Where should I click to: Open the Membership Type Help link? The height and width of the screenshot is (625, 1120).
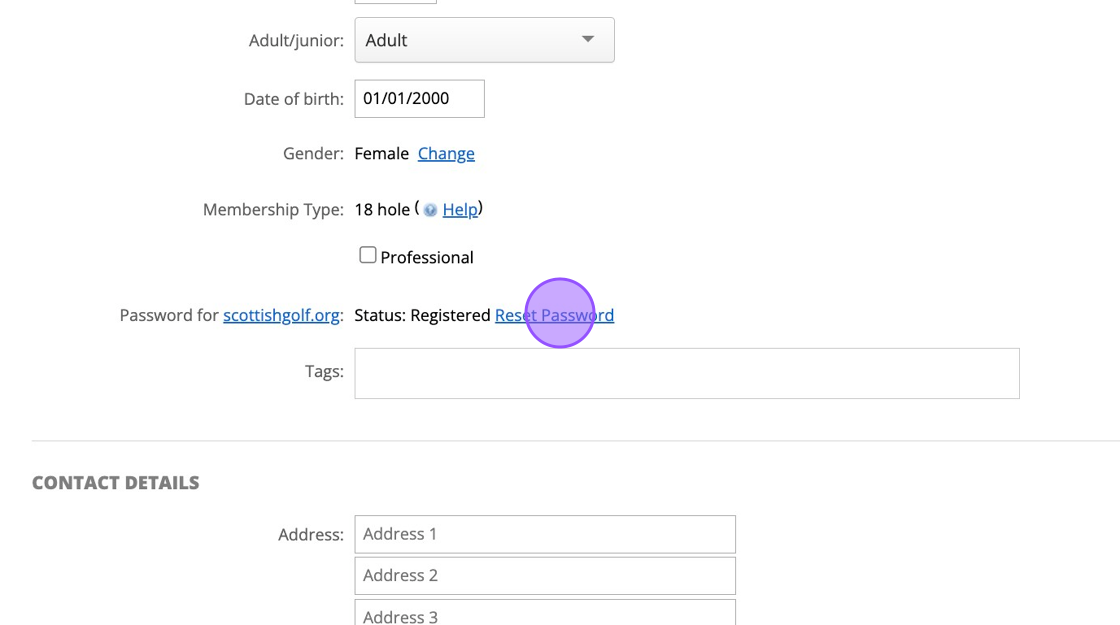click(460, 209)
